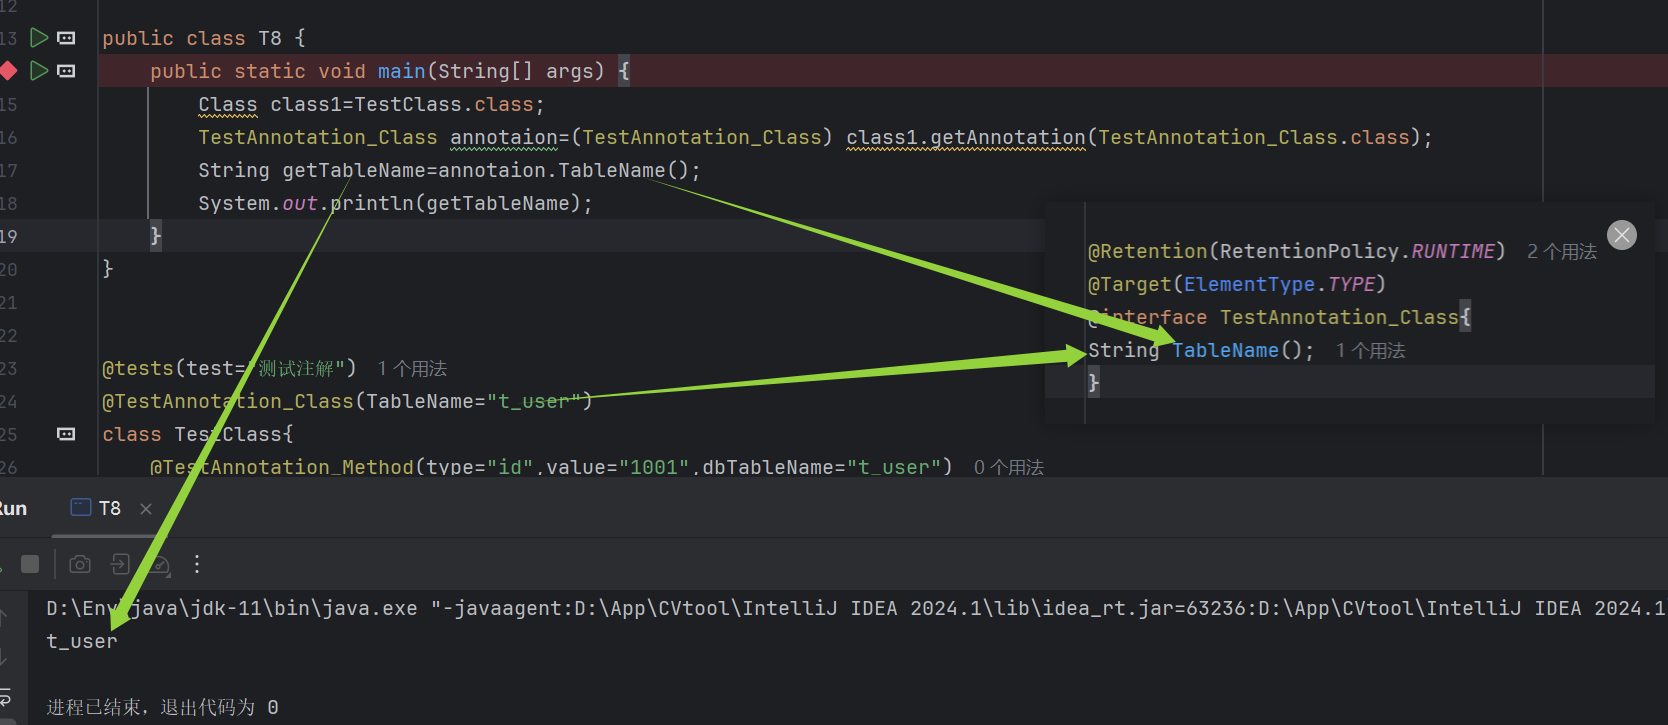Screen dimensions: 1668x725
Task: Click 'TestAnnotation_Class' in the interface declaration
Action: [x=1339, y=317]
